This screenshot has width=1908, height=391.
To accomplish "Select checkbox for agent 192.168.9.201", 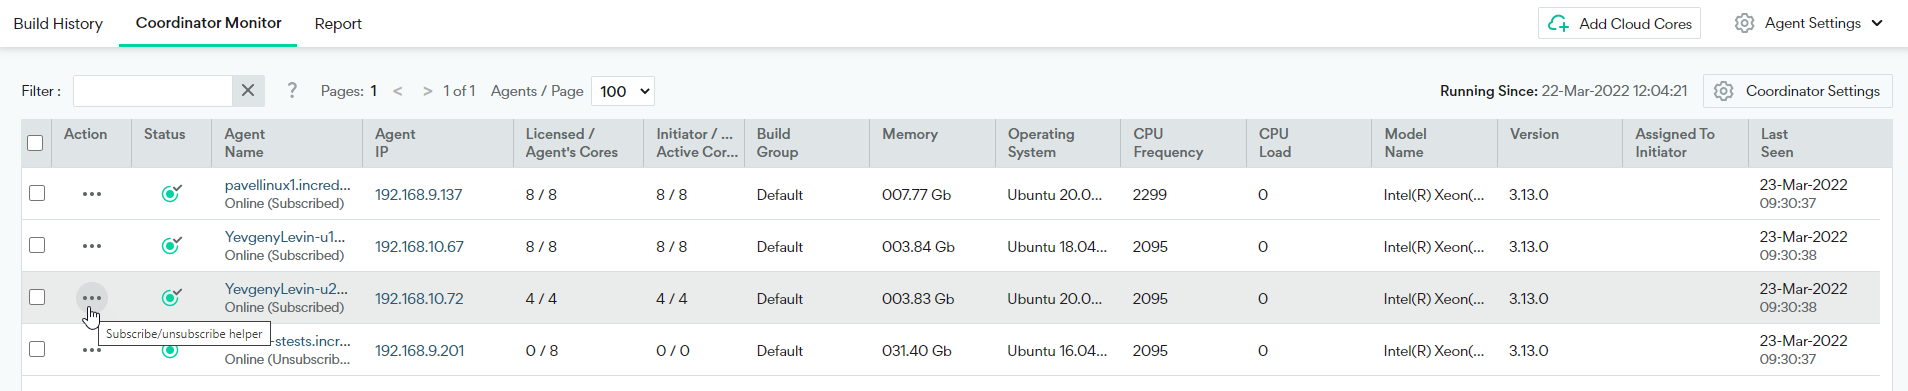I will (x=37, y=349).
